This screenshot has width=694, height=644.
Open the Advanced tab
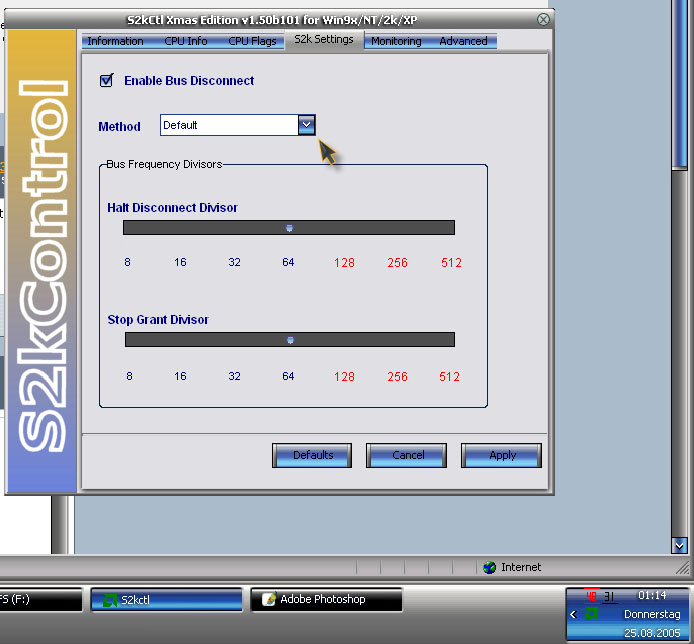pos(463,41)
